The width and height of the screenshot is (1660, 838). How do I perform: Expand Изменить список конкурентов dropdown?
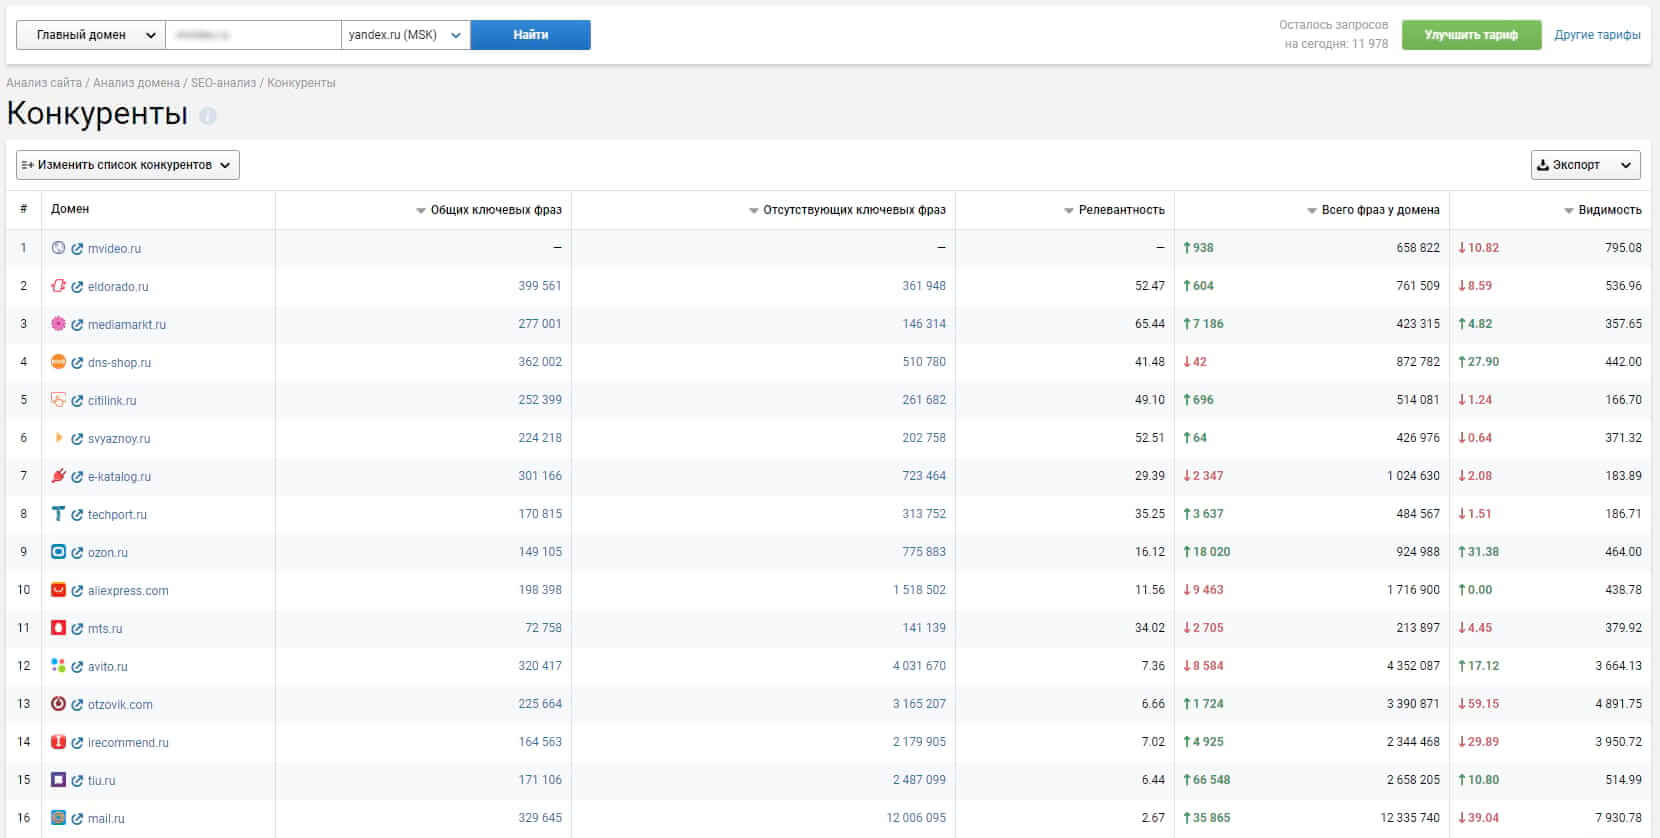(128, 165)
